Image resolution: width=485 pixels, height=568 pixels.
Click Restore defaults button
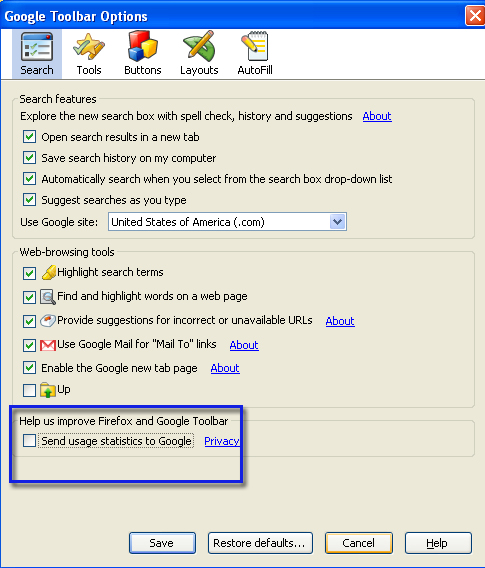pos(260,543)
